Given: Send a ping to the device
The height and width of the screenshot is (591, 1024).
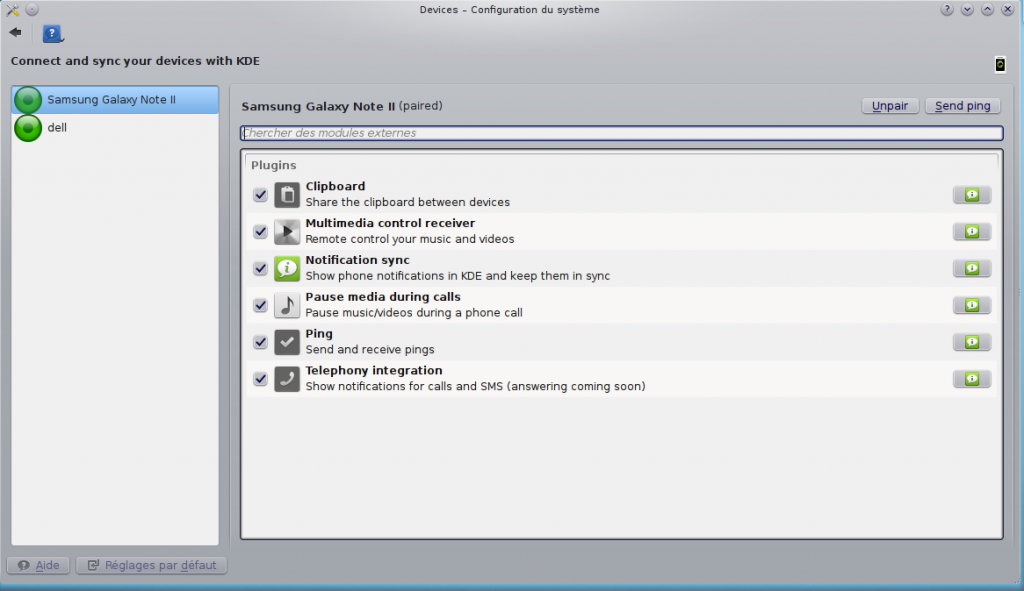Looking at the screenshot, I should (x=963, y=106).
